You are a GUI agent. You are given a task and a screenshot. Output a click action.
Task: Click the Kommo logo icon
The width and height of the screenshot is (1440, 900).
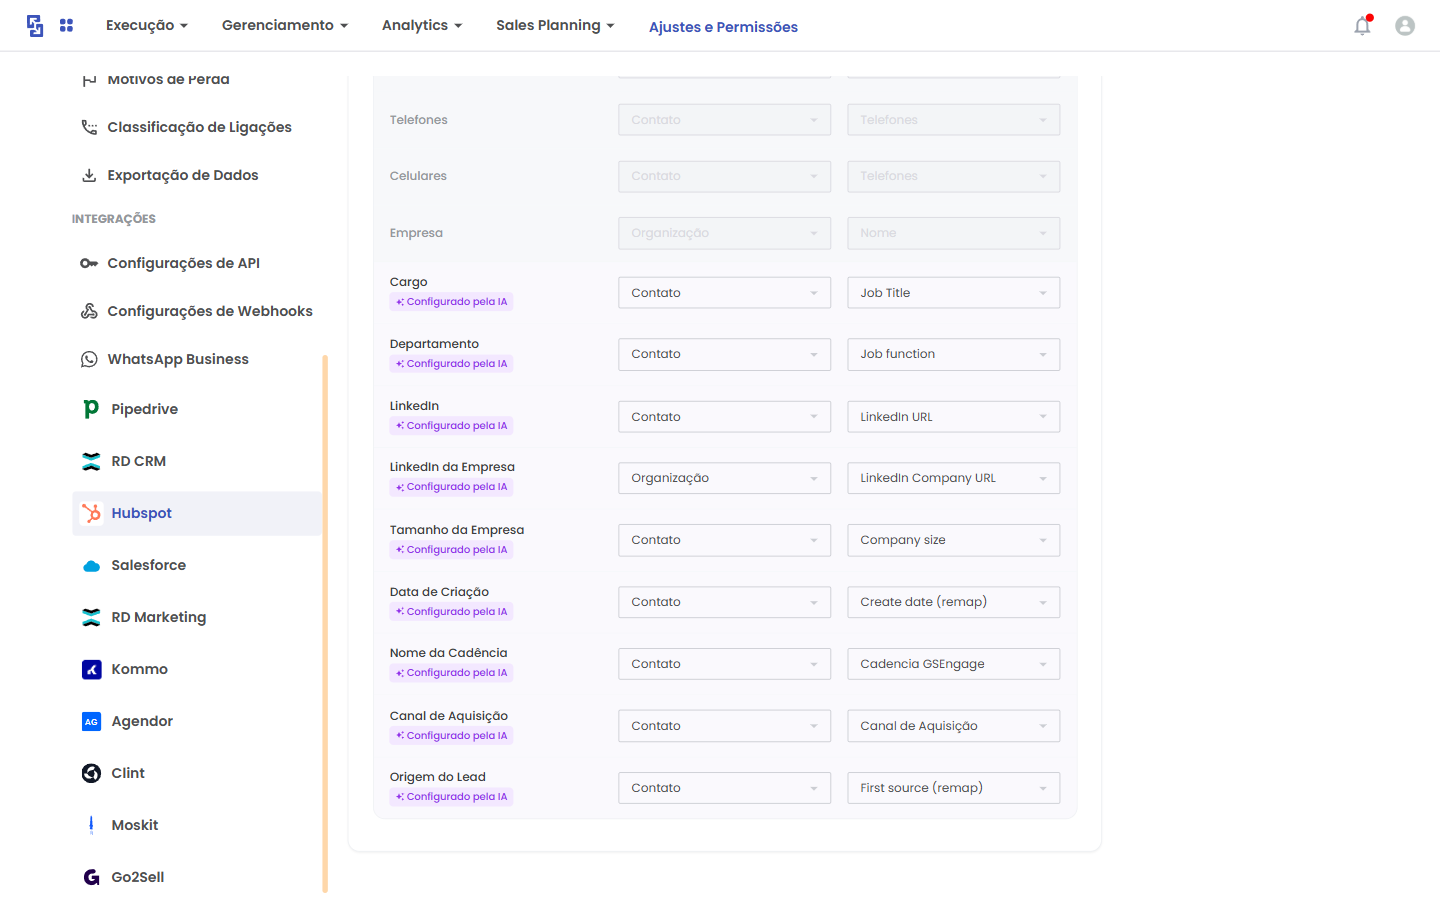[x=91, y=669]
